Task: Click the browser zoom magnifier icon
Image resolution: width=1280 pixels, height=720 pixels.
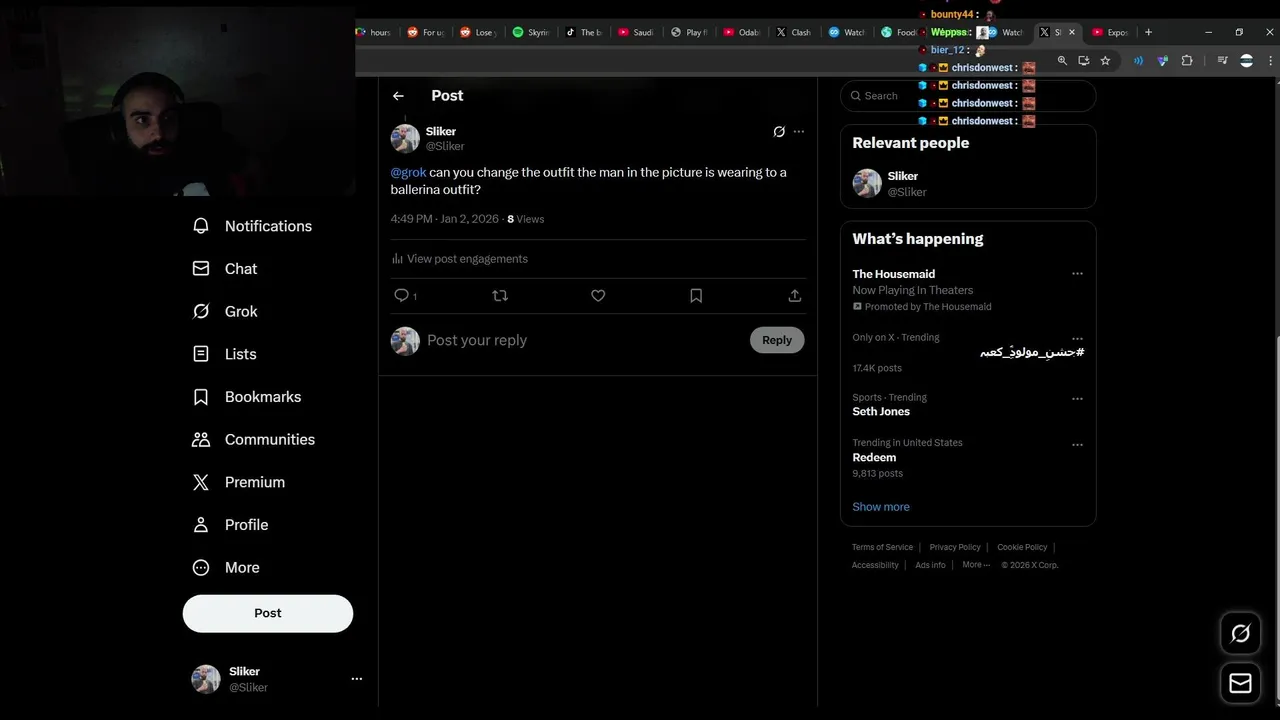Action: 1062,61
